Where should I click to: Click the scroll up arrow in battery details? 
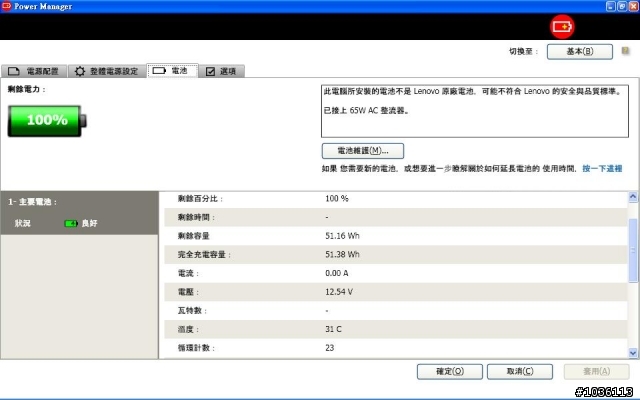coord(633,197)
